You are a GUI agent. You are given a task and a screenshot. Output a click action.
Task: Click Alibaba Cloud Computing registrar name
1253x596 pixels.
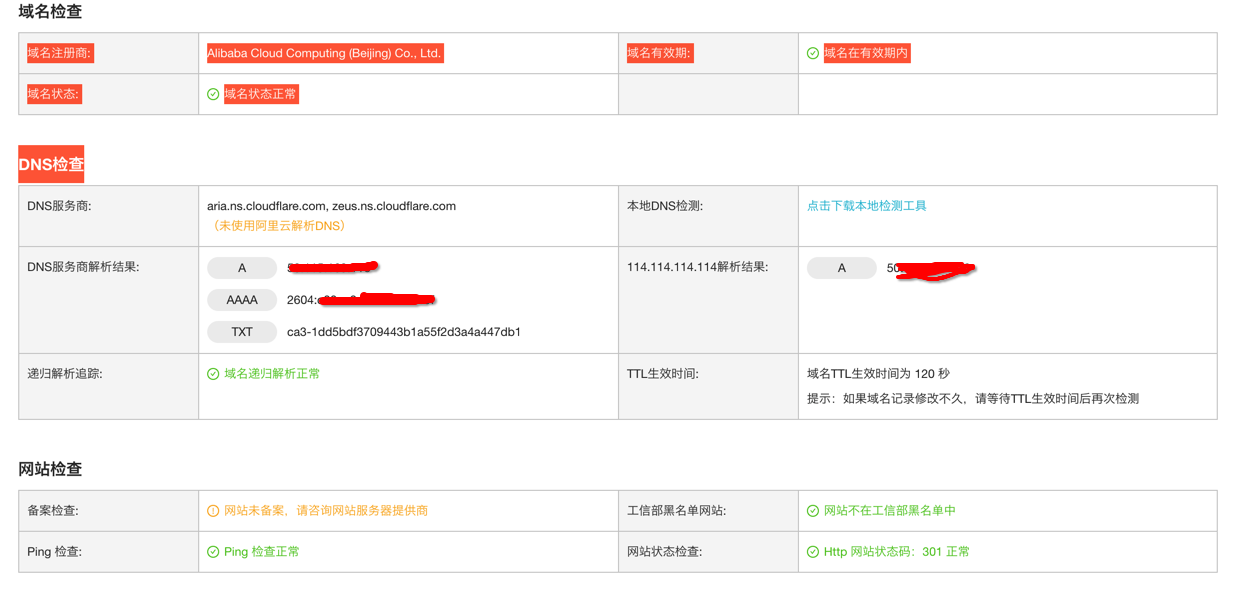click(x=324, y=53)
